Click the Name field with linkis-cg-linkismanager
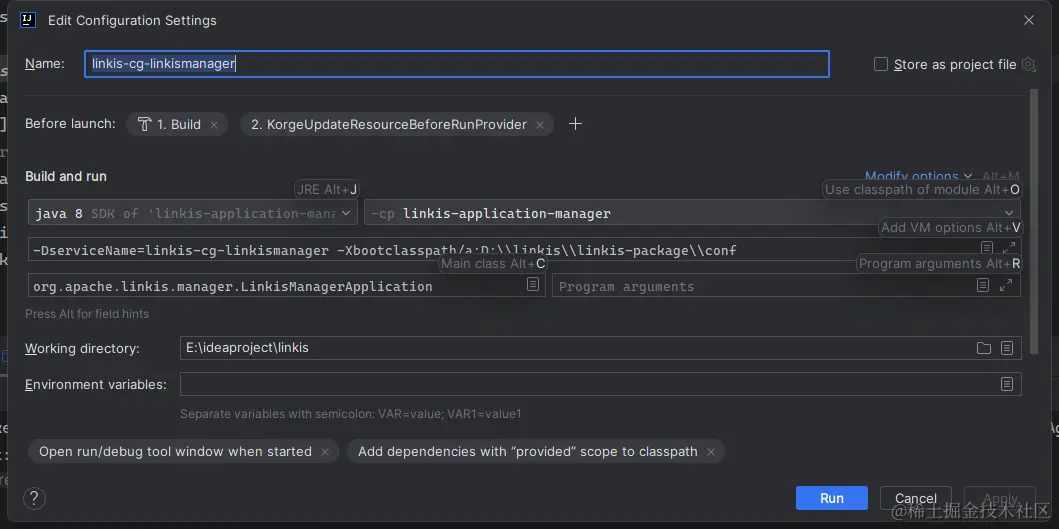This screenshot has height=529, width=1059. tap(457, 64)
